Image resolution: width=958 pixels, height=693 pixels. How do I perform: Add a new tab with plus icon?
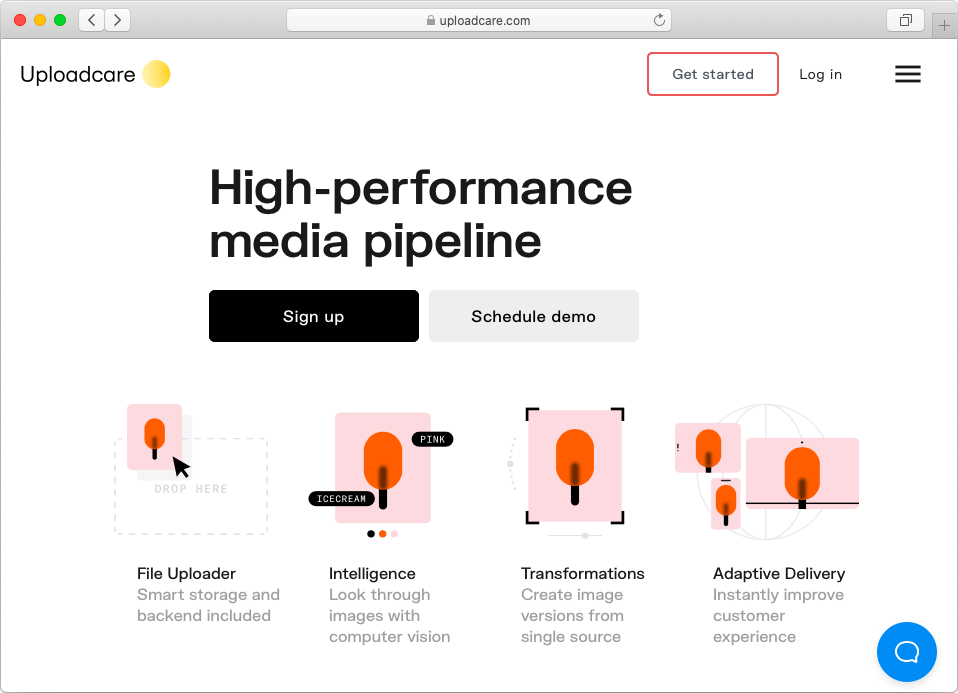click(x=944, y=26)
